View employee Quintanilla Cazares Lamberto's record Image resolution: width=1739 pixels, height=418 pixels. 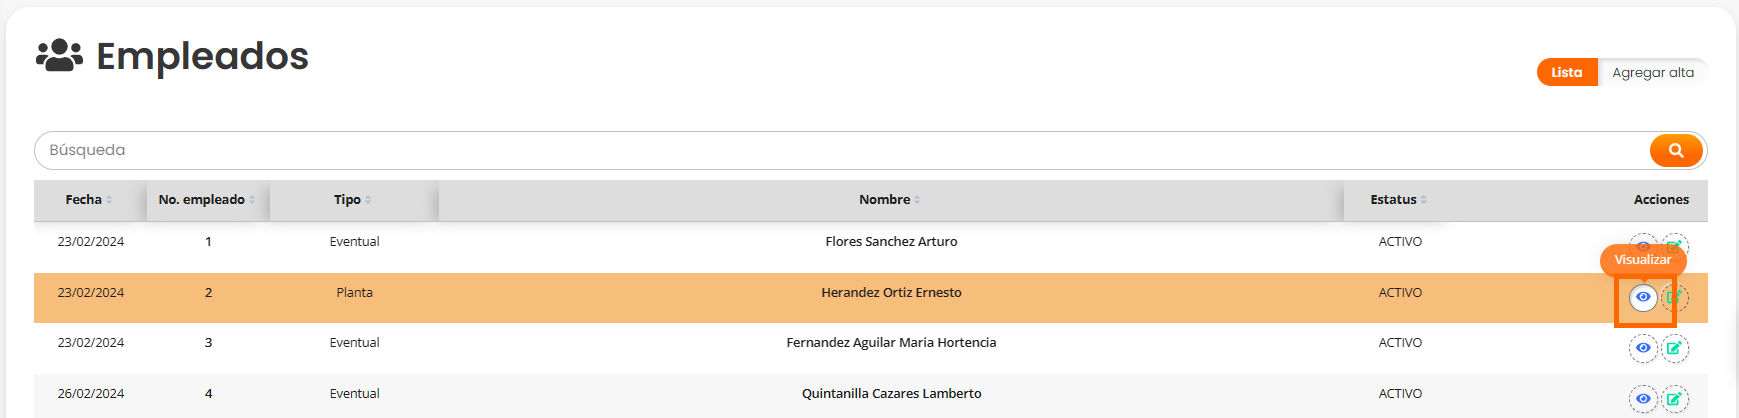pos(1643,398)
